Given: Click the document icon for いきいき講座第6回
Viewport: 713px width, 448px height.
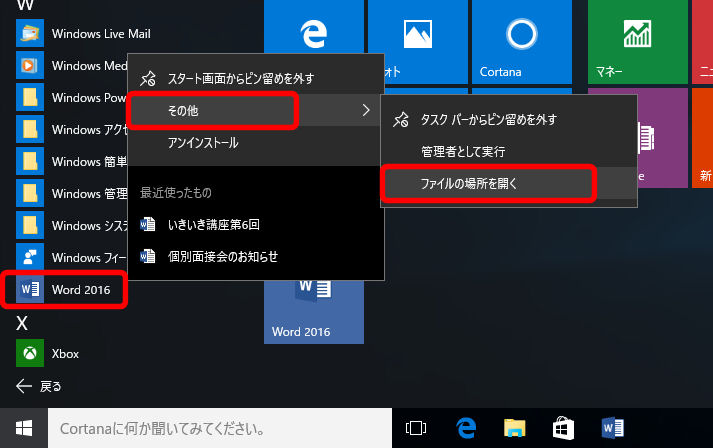Looking at the screenshot, I should [147, 224].
